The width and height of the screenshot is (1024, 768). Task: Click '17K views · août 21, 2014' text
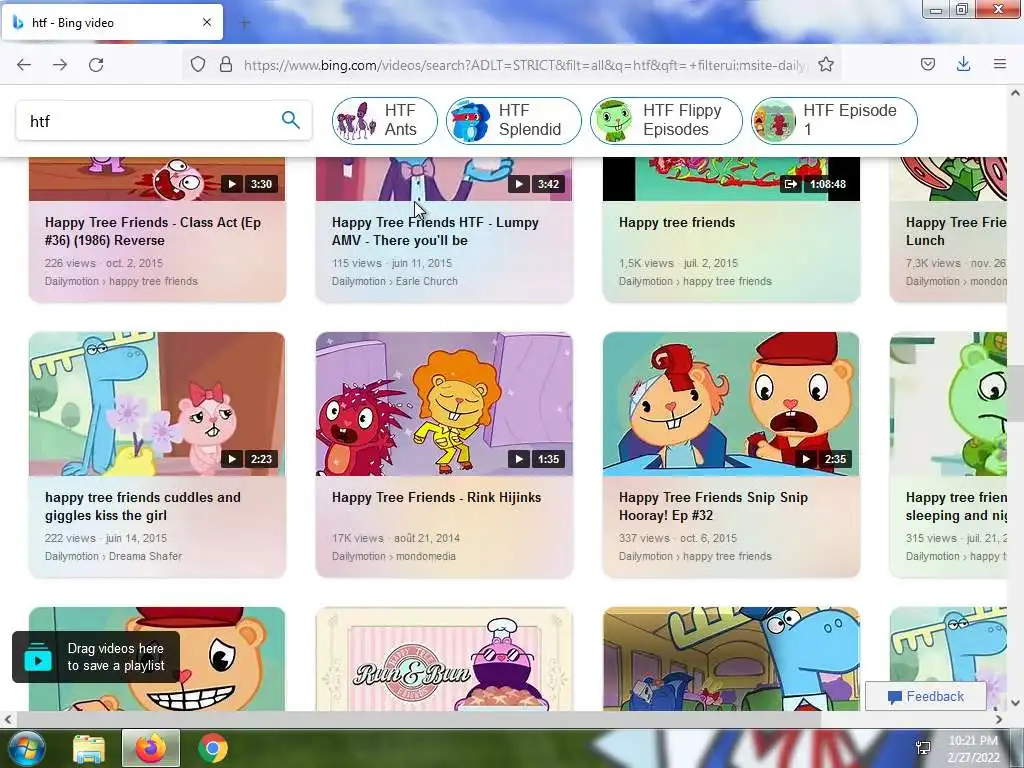[396, 538]
